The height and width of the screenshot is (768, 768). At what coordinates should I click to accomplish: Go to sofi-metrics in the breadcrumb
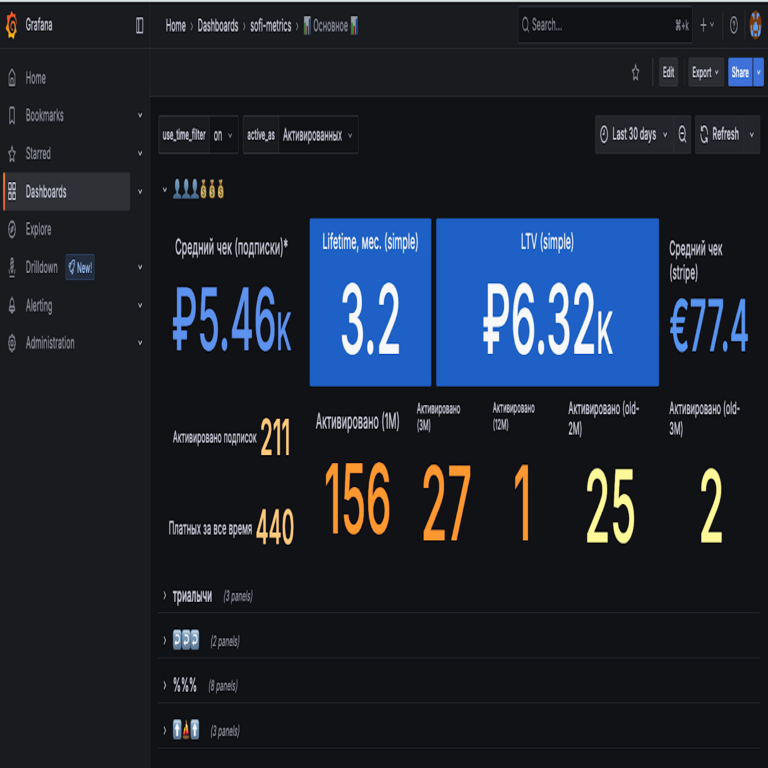(270, 26)
